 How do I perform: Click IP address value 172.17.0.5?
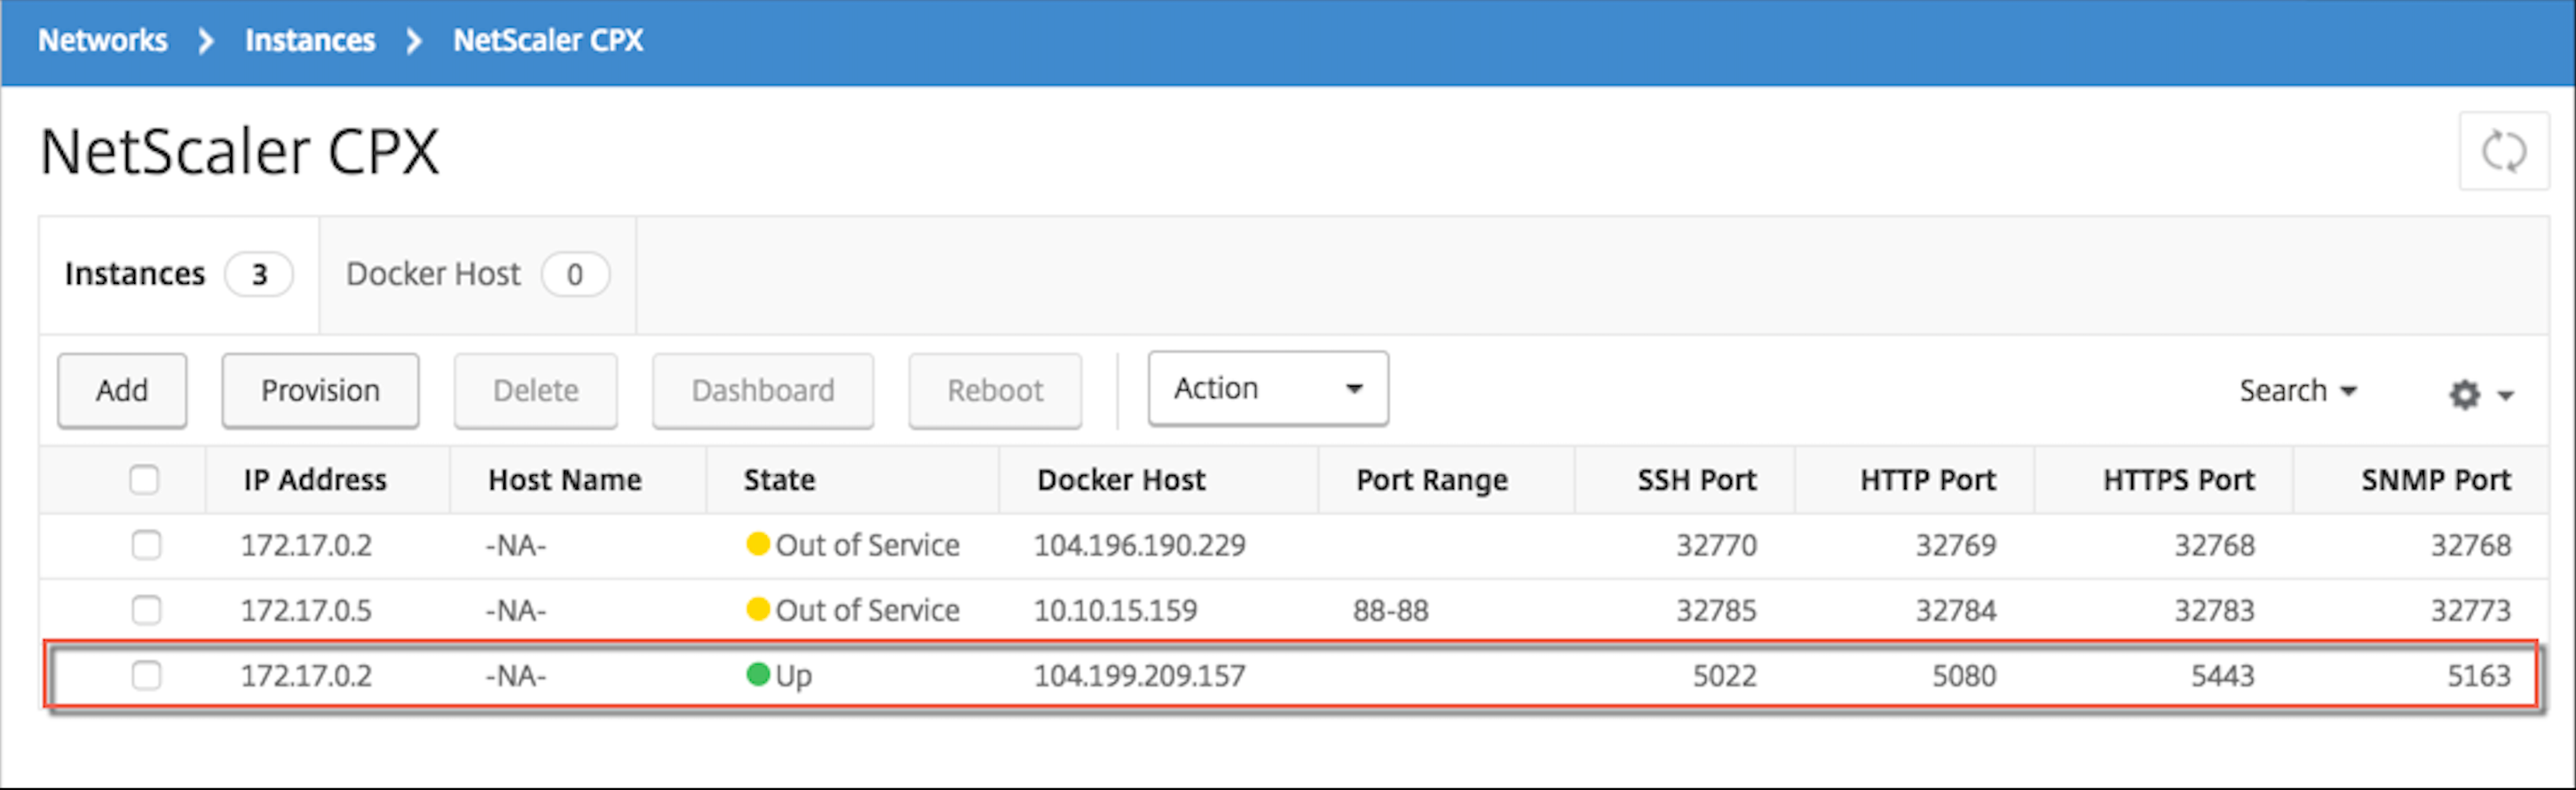click(306, 610)
